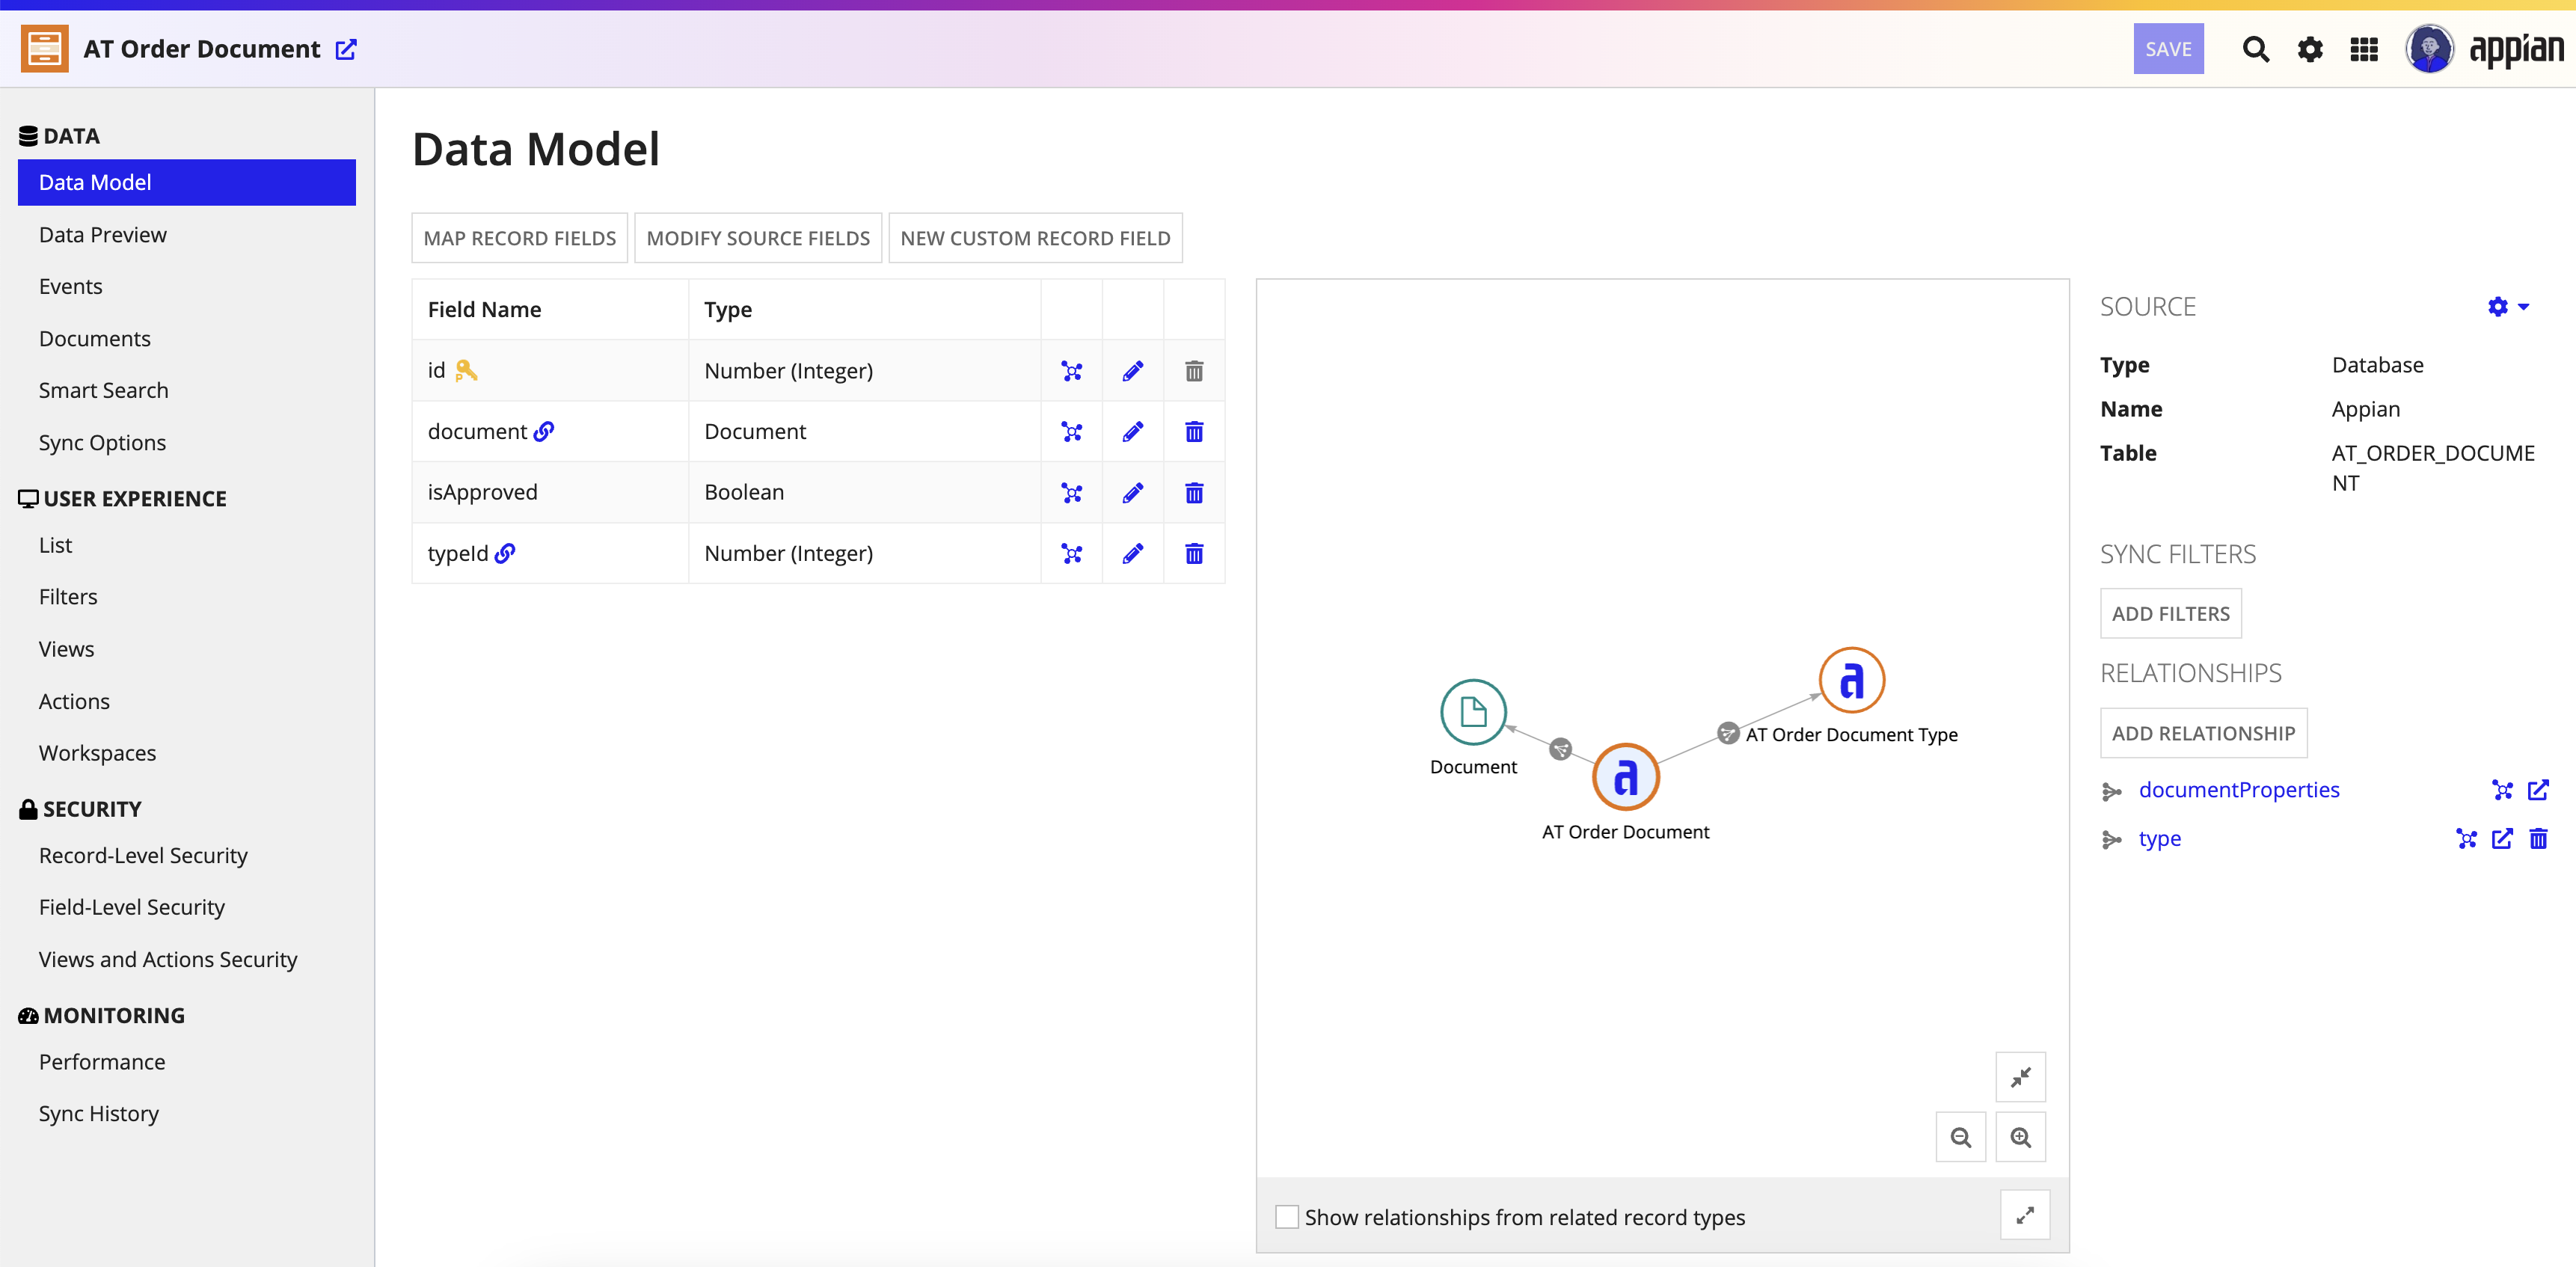Select the Document node in diagram
The width and height of the screenshot is (2576, 1267).
click(x=1473, y=712)
